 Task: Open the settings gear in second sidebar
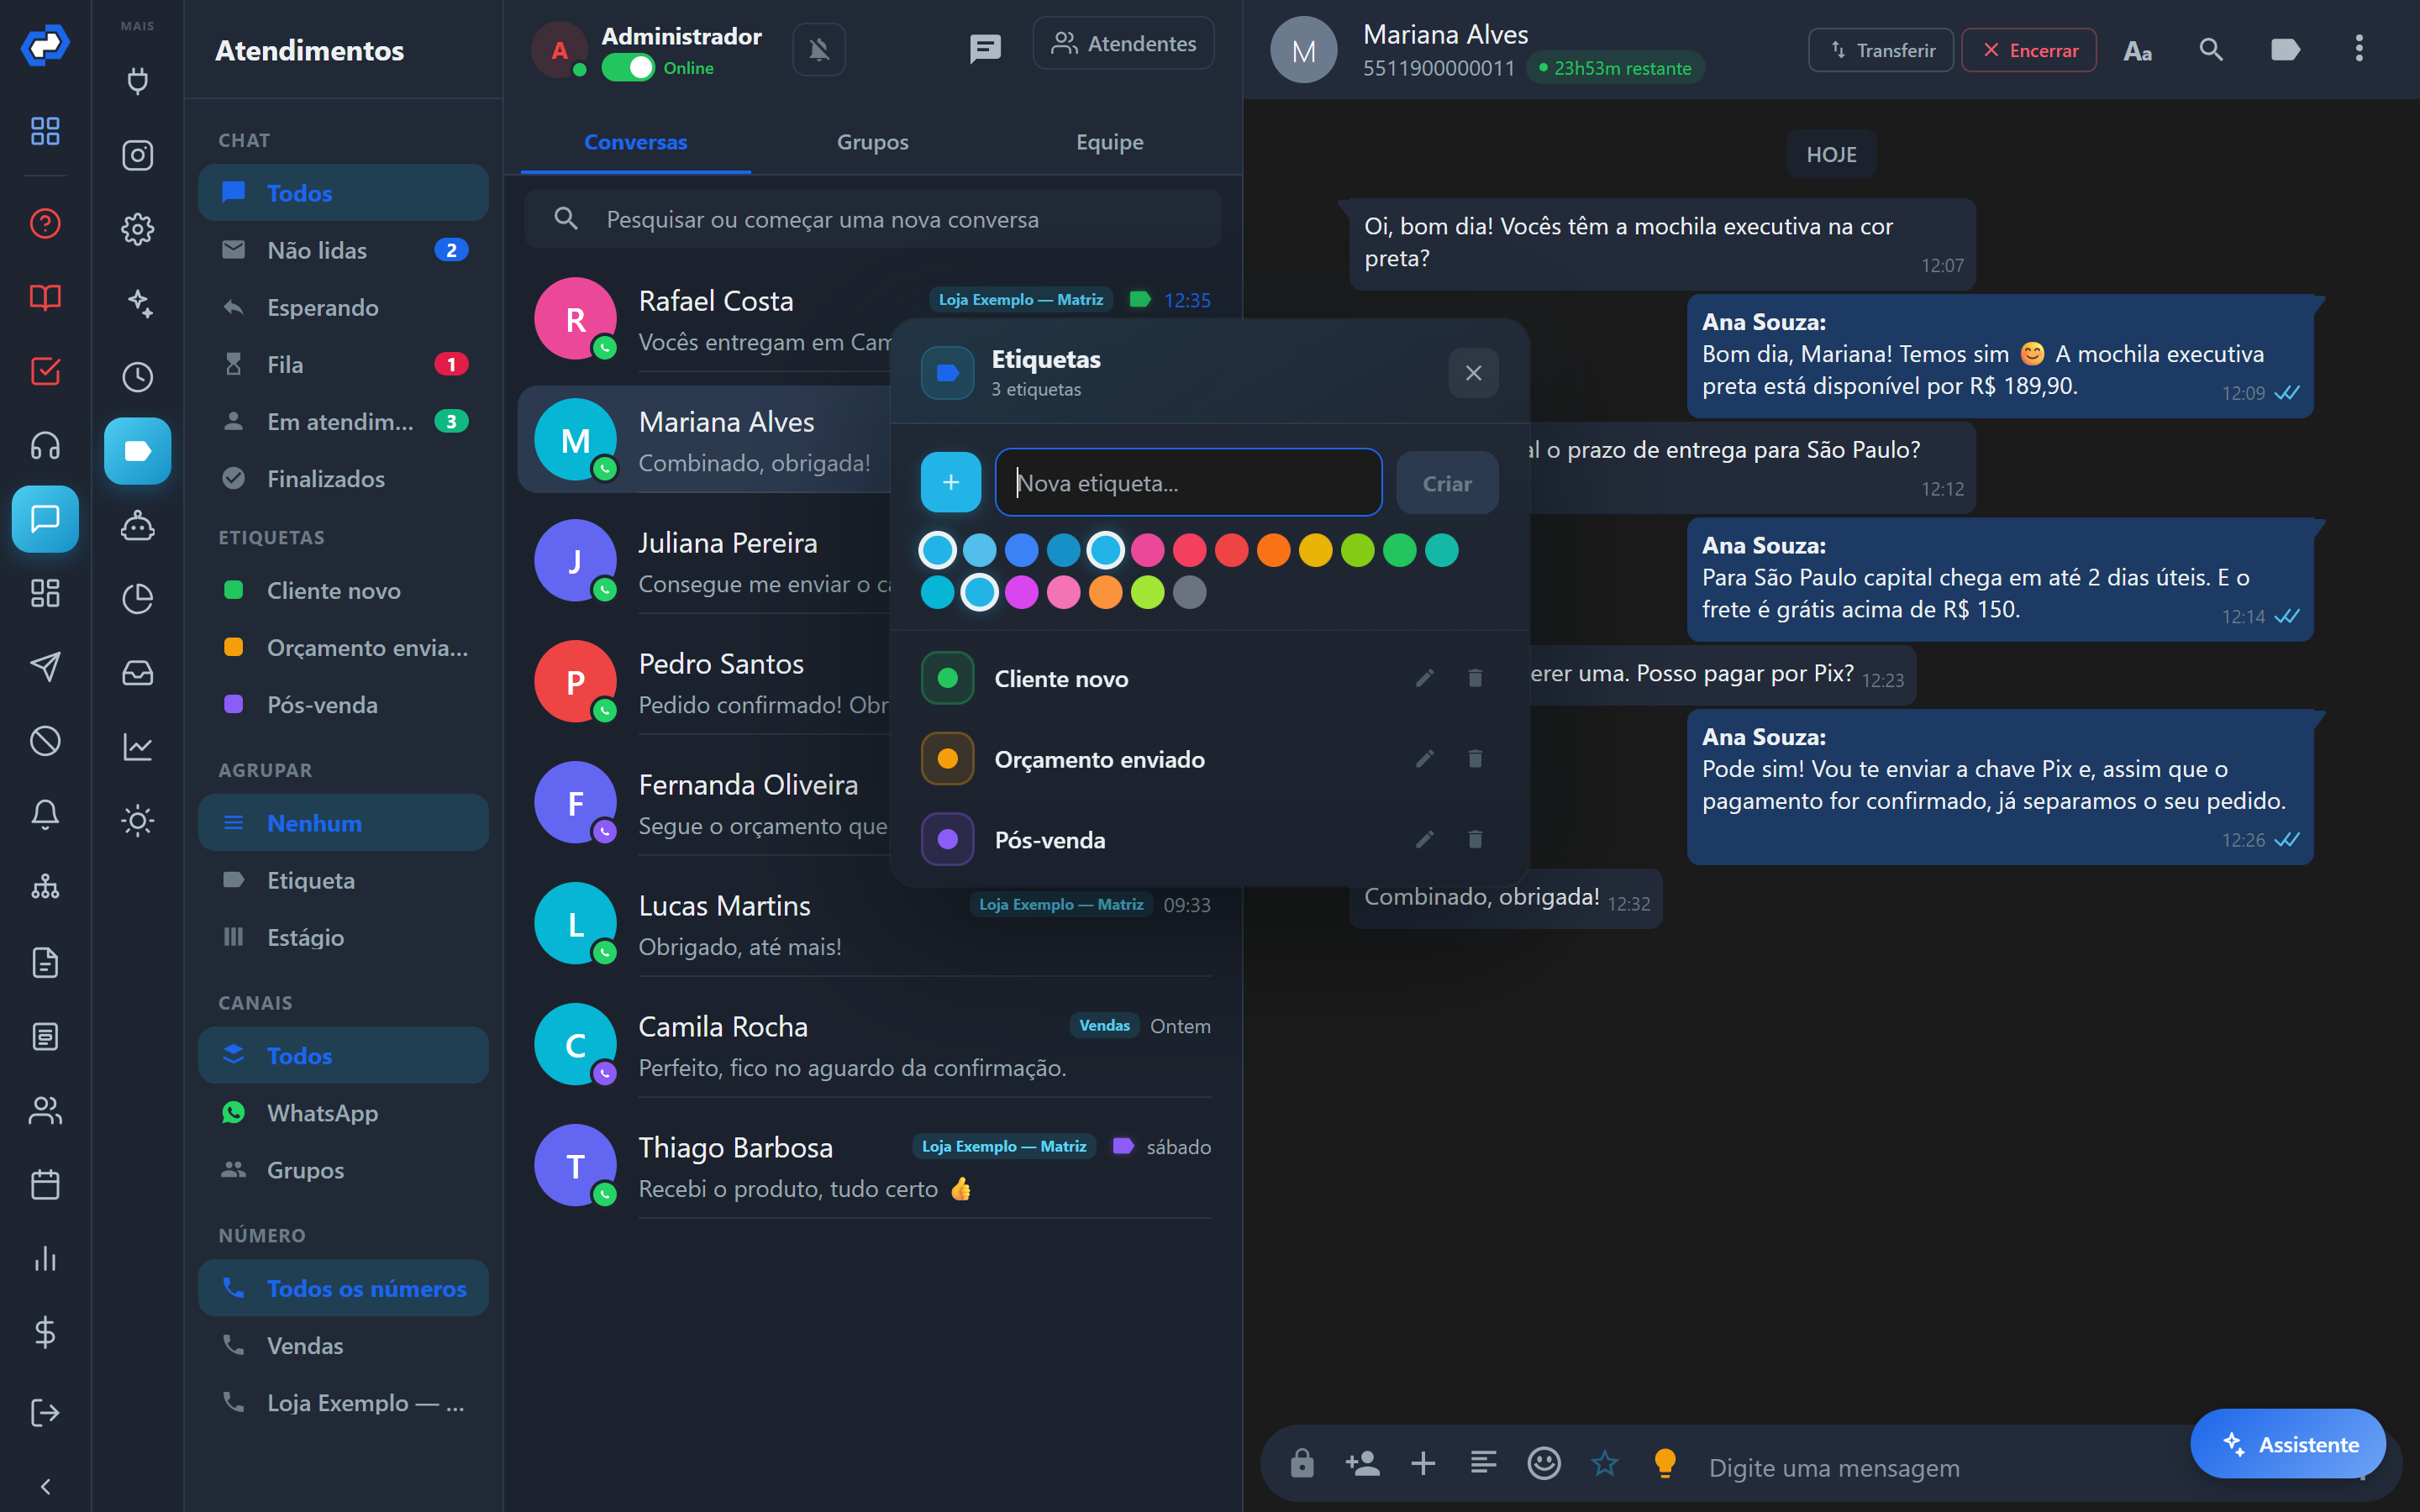coord(137,229)
